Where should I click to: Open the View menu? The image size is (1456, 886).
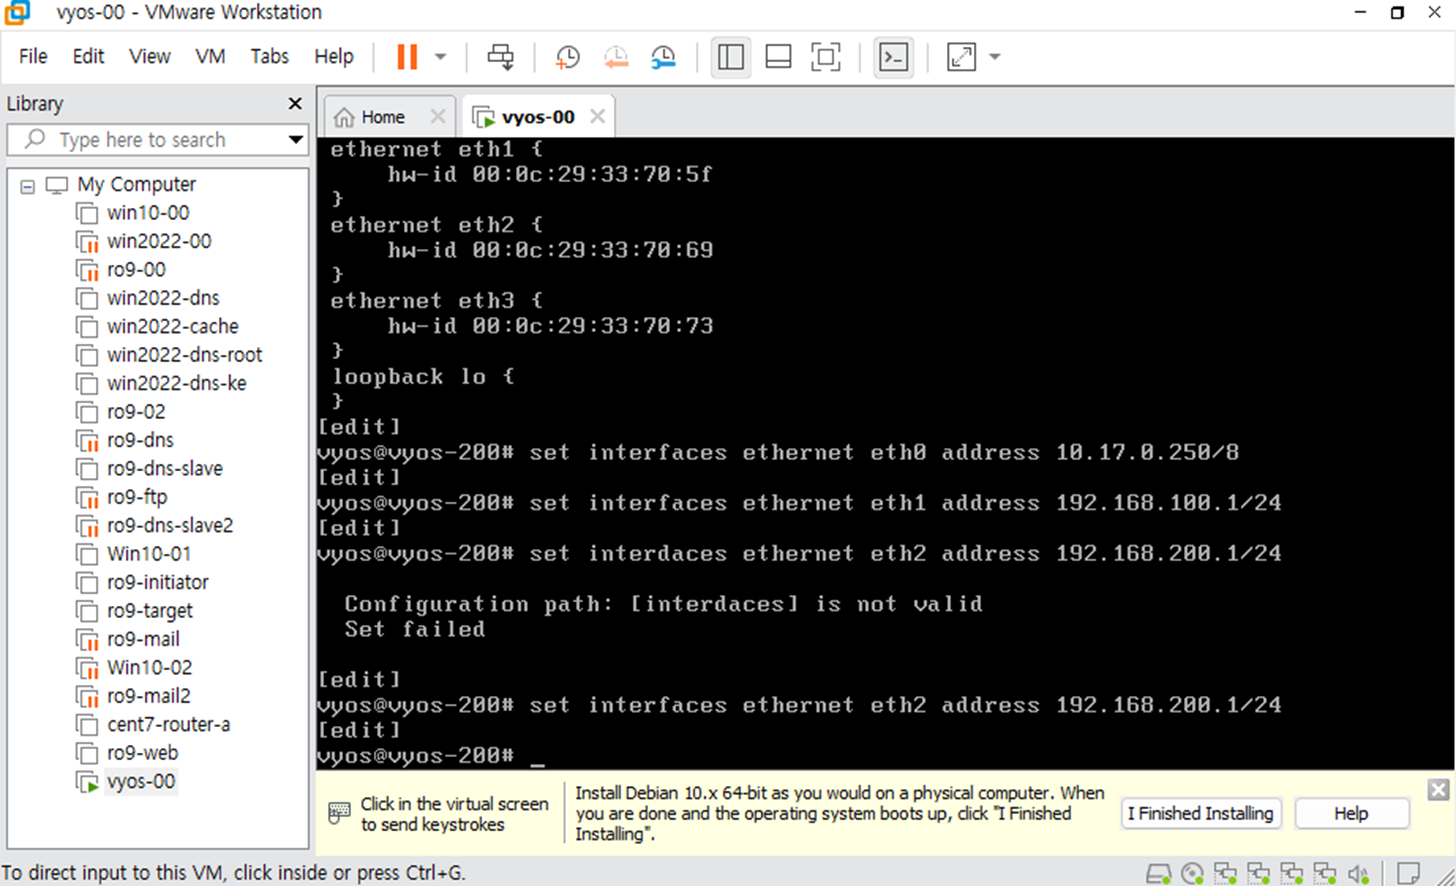(x=149, y=56)
